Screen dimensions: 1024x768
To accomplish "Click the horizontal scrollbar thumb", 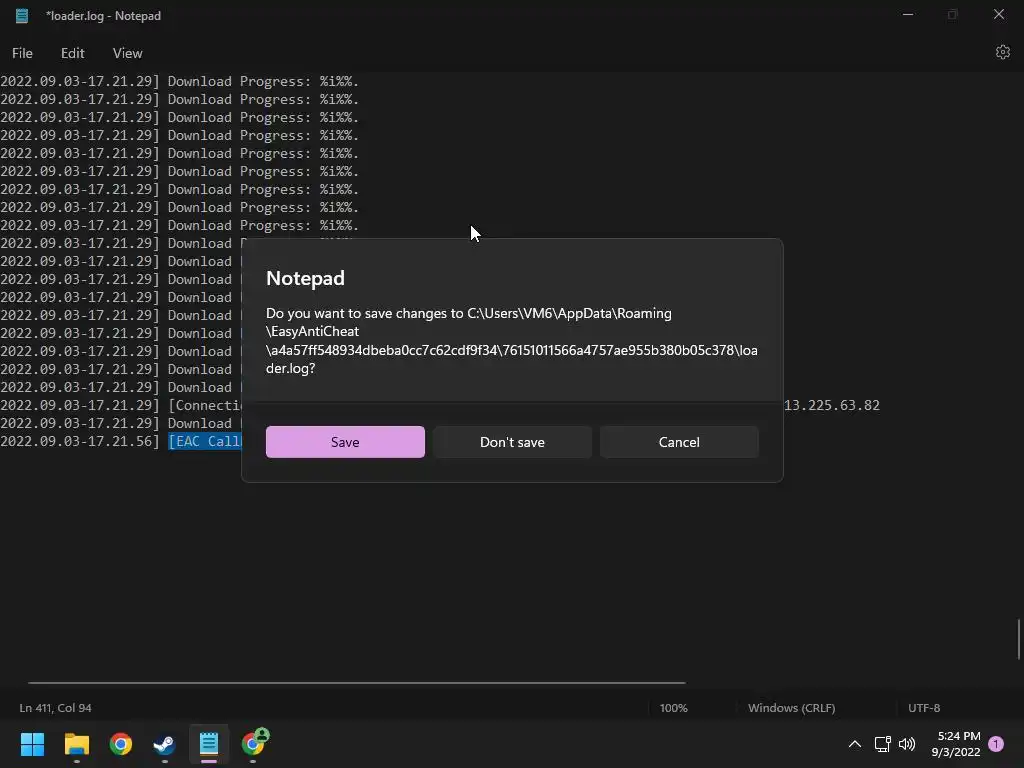I will pyautogui.click(x=357, y=683).
